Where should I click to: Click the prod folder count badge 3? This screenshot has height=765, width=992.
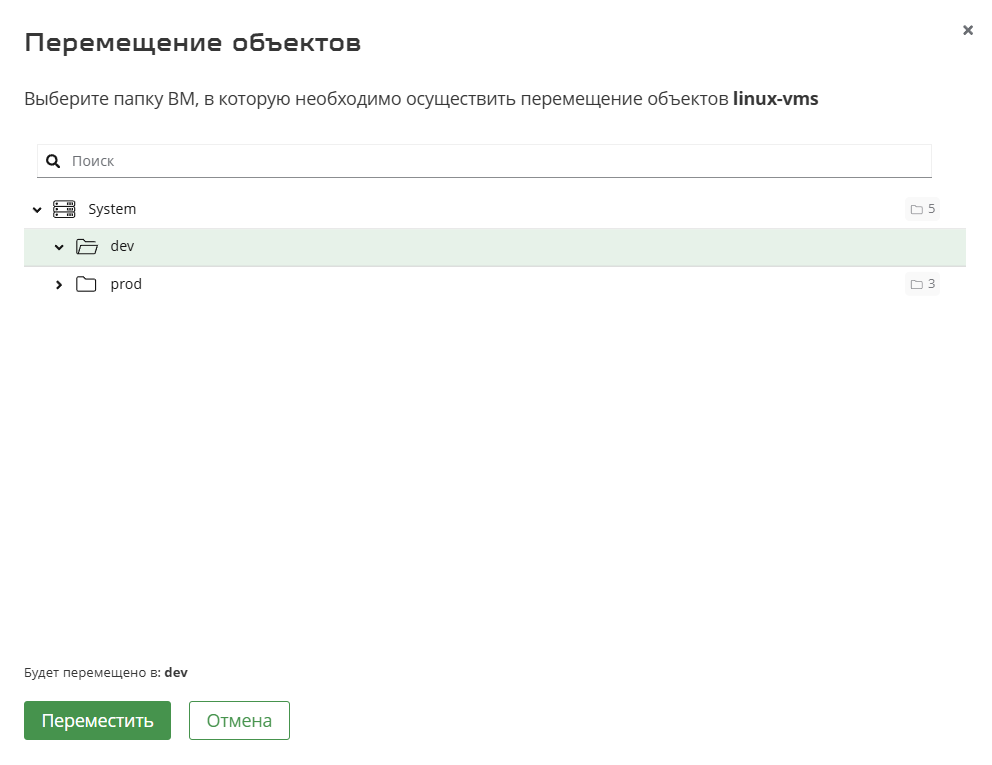point(922,284)
